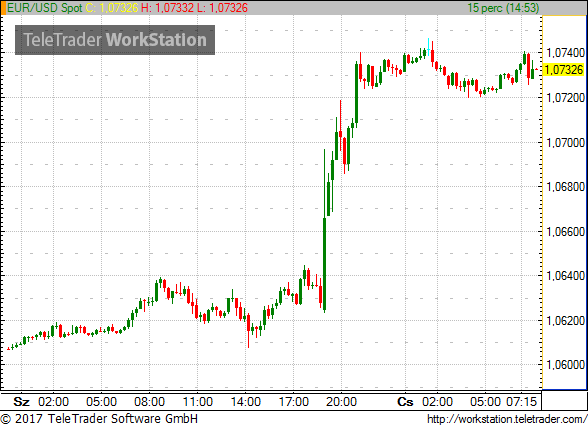The image size is (588, 428).
Task: Click the 1,06800 price axis label
Action: coord(566,186)
